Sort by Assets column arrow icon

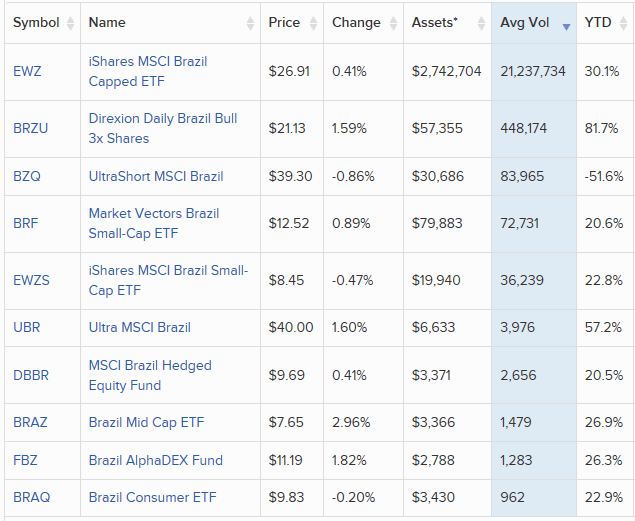tap(481, 23)
